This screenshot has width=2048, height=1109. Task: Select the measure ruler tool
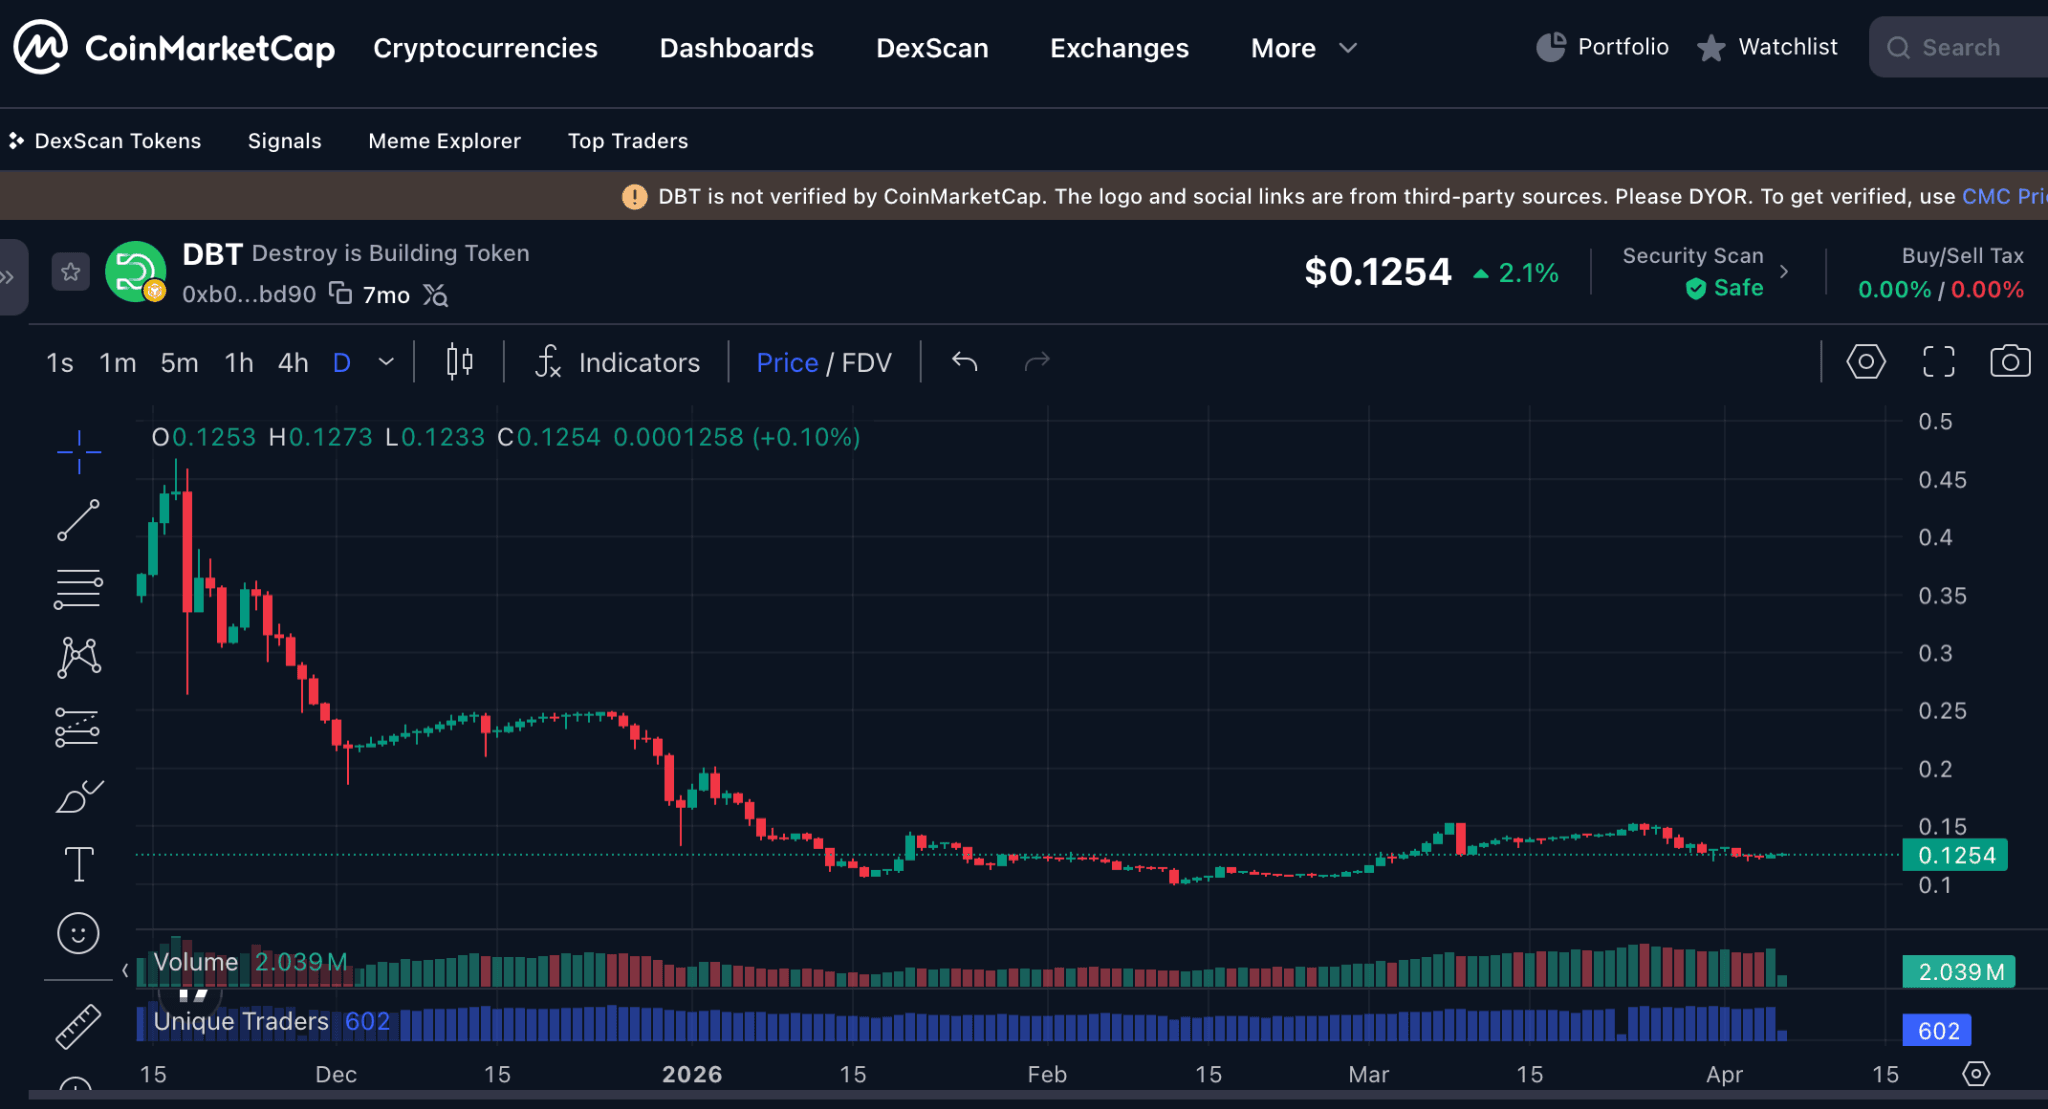point(78,1024)
